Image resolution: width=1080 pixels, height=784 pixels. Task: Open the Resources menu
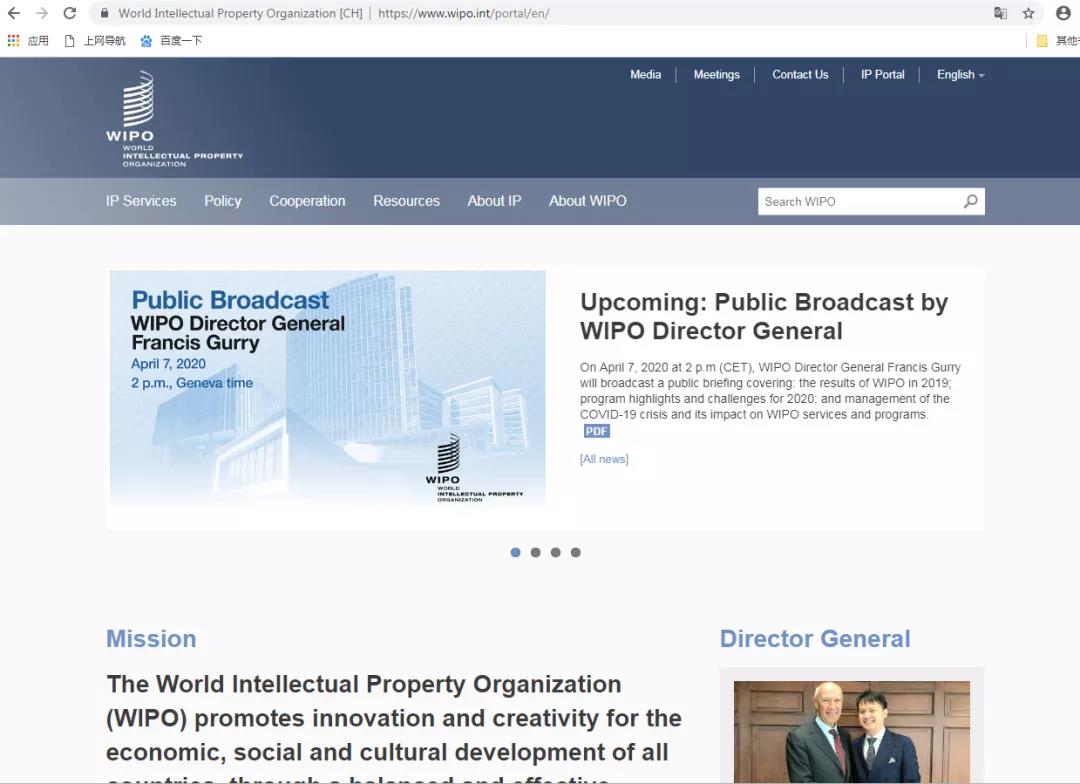click(406, 200)
